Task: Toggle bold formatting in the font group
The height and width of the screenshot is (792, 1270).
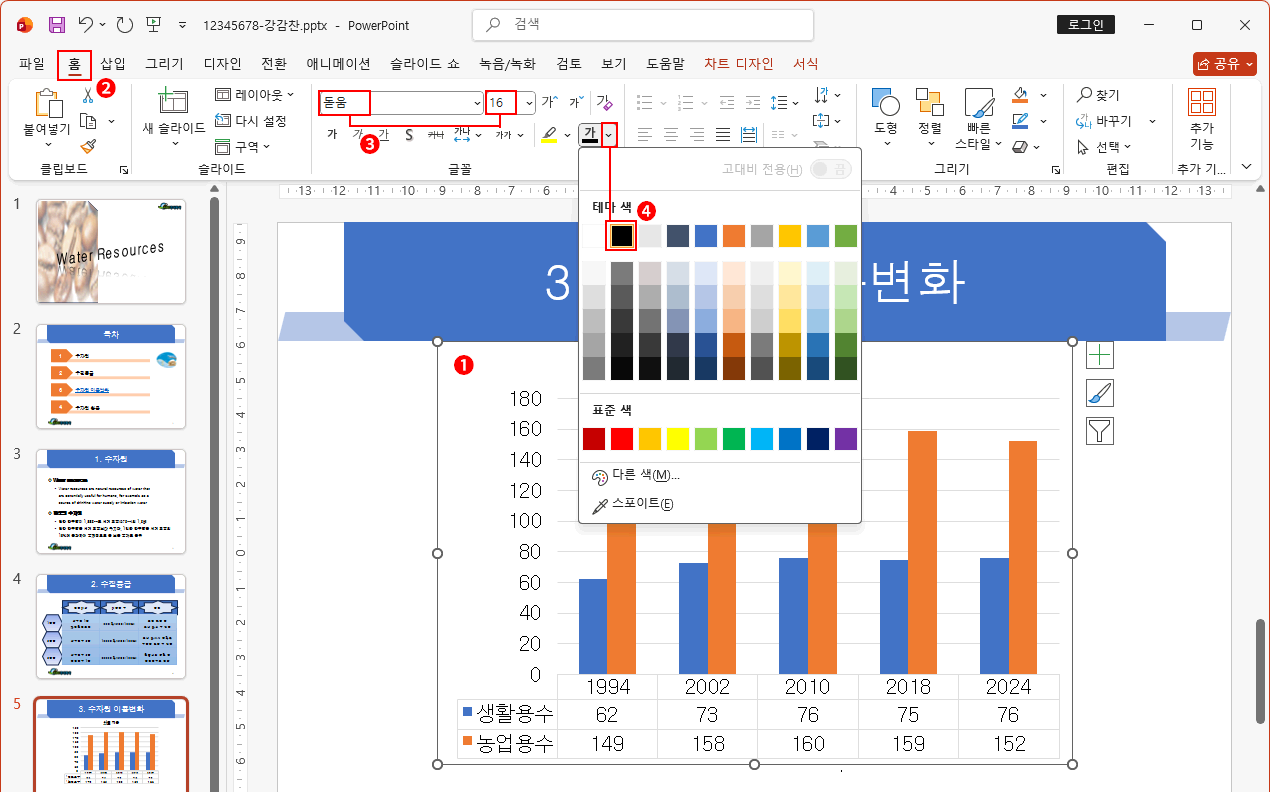Action: pyautogui.click(x=331, y=133)
